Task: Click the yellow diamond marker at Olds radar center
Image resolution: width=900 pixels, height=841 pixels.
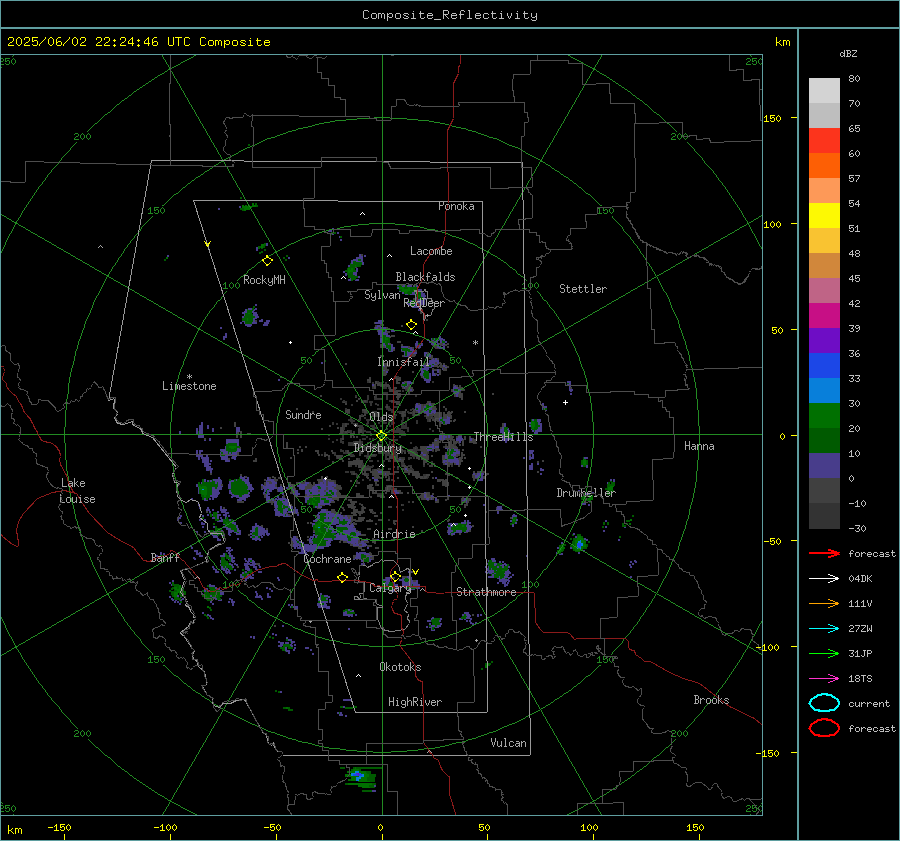Action: (x=381, y=436)
